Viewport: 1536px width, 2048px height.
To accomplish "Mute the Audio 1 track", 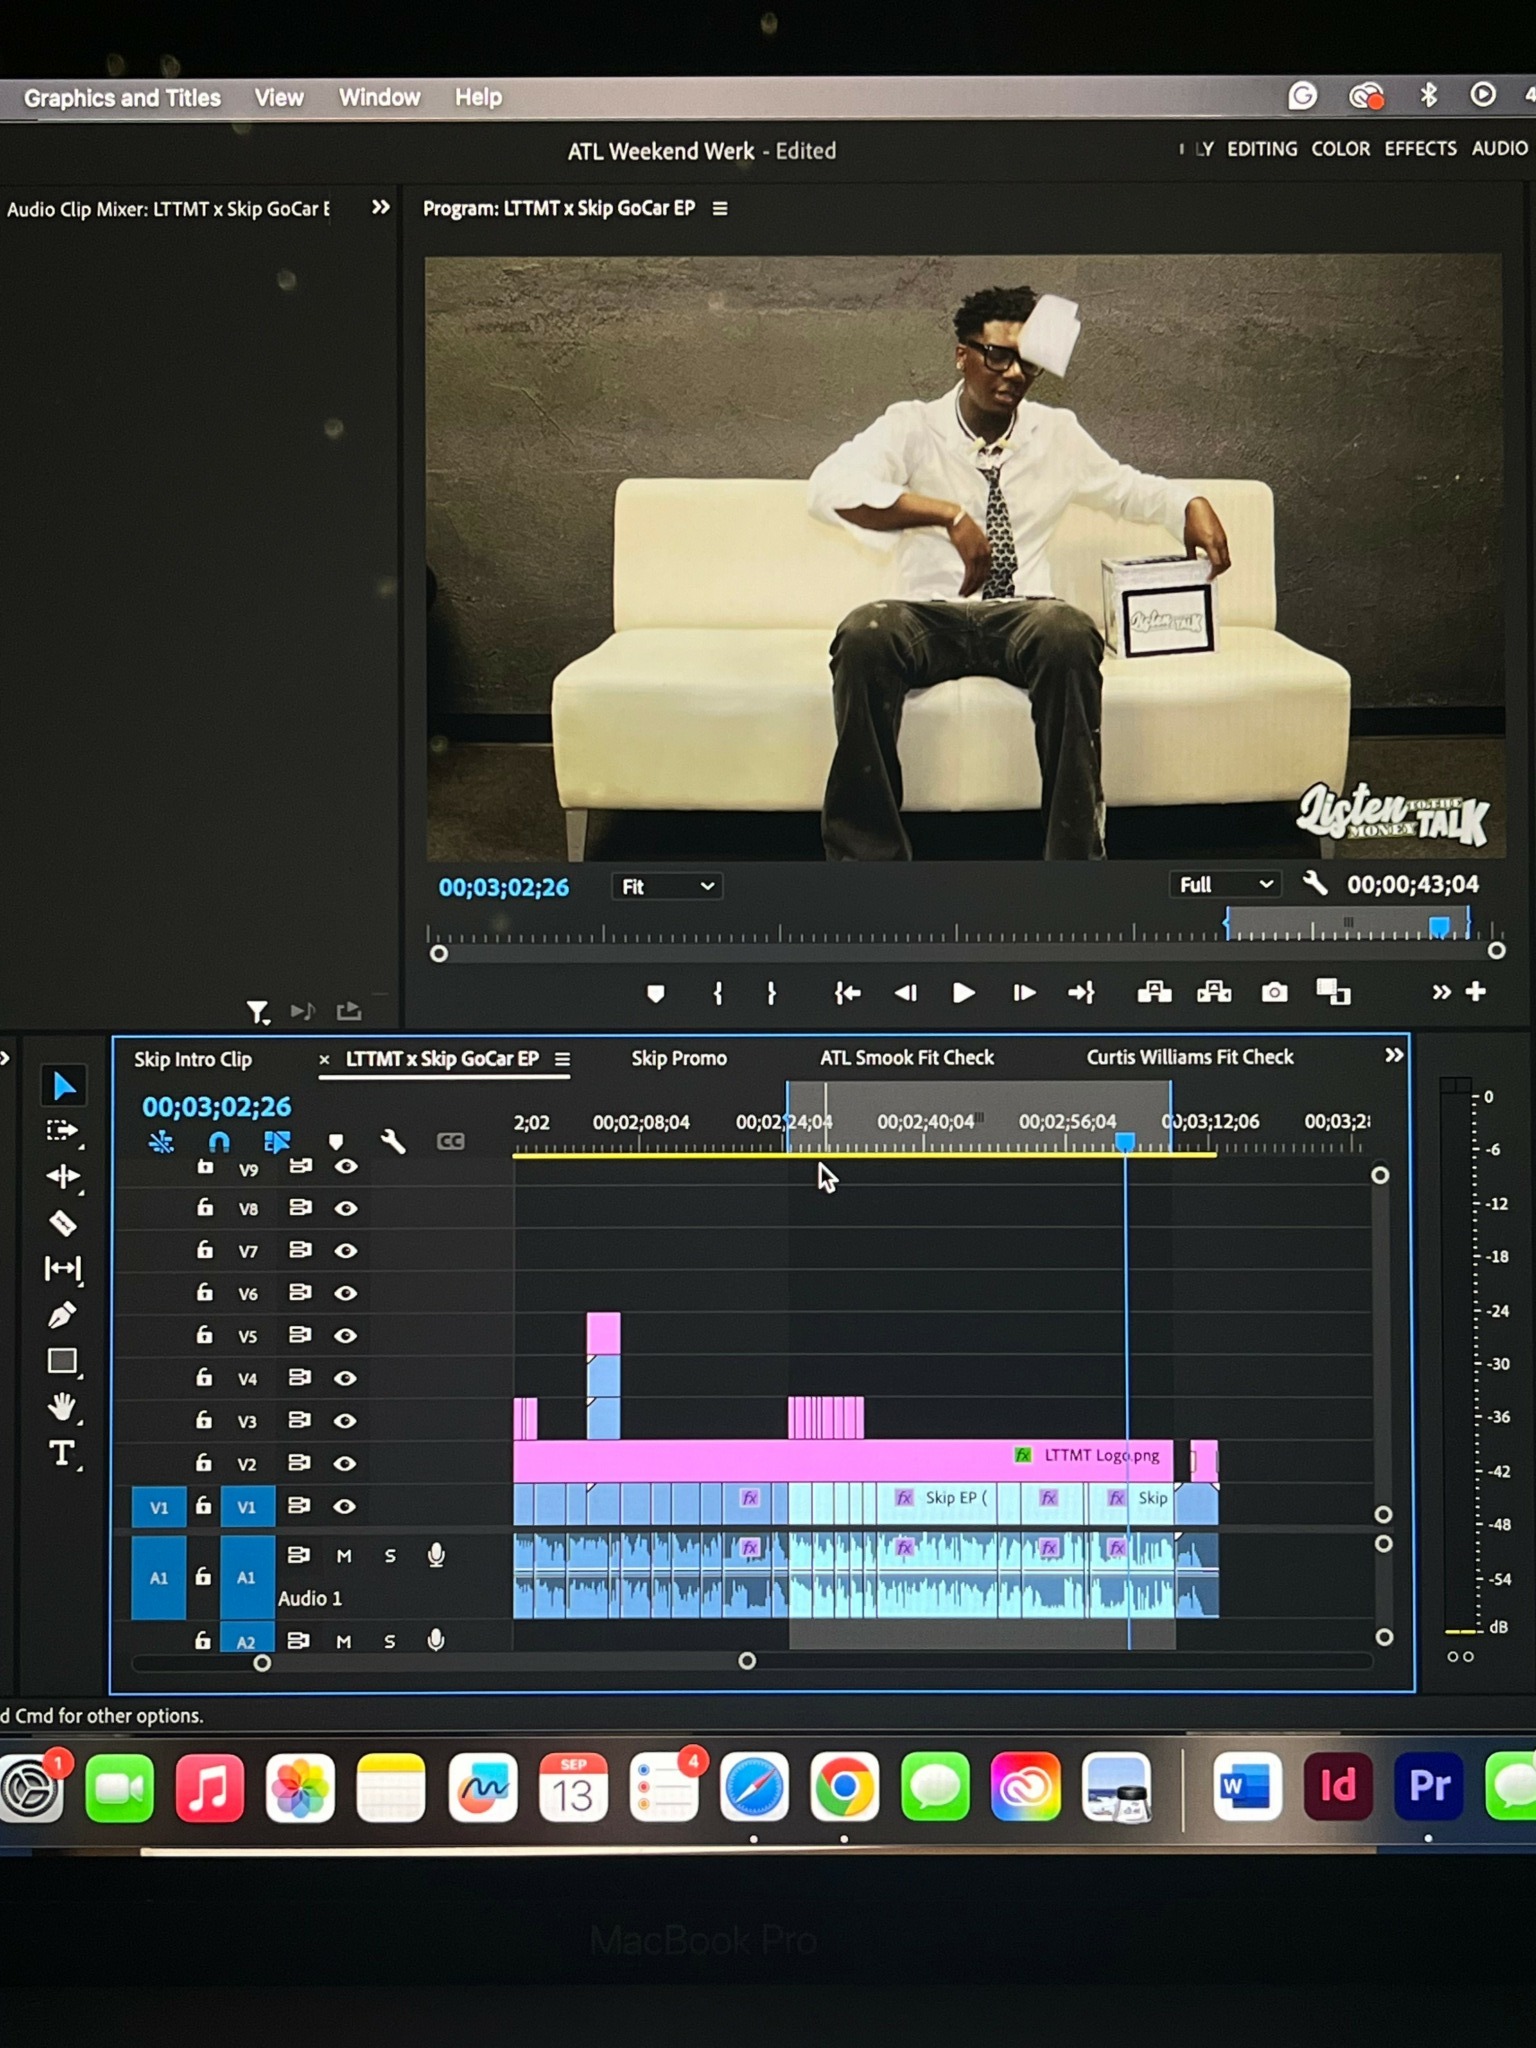I will 344,1556.
